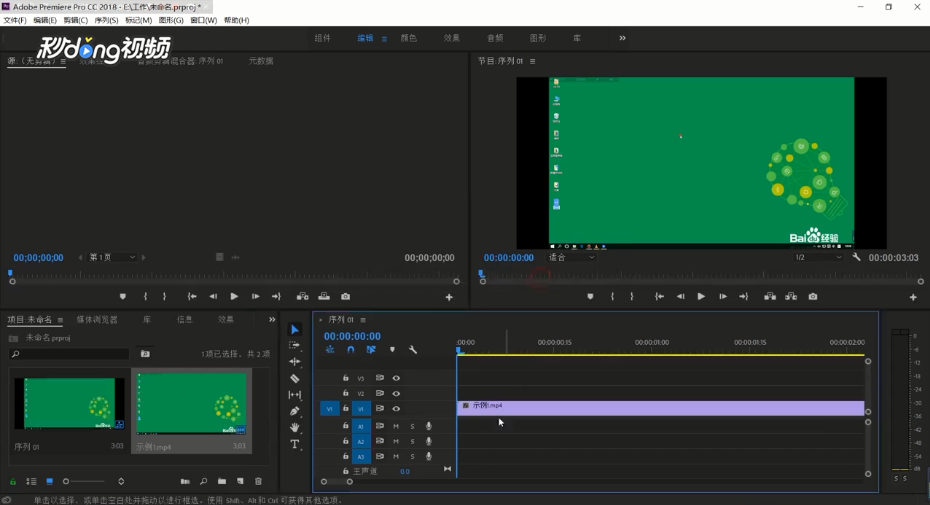
Task: Click delete trash icon in Project panel
Action: point(258,481)
